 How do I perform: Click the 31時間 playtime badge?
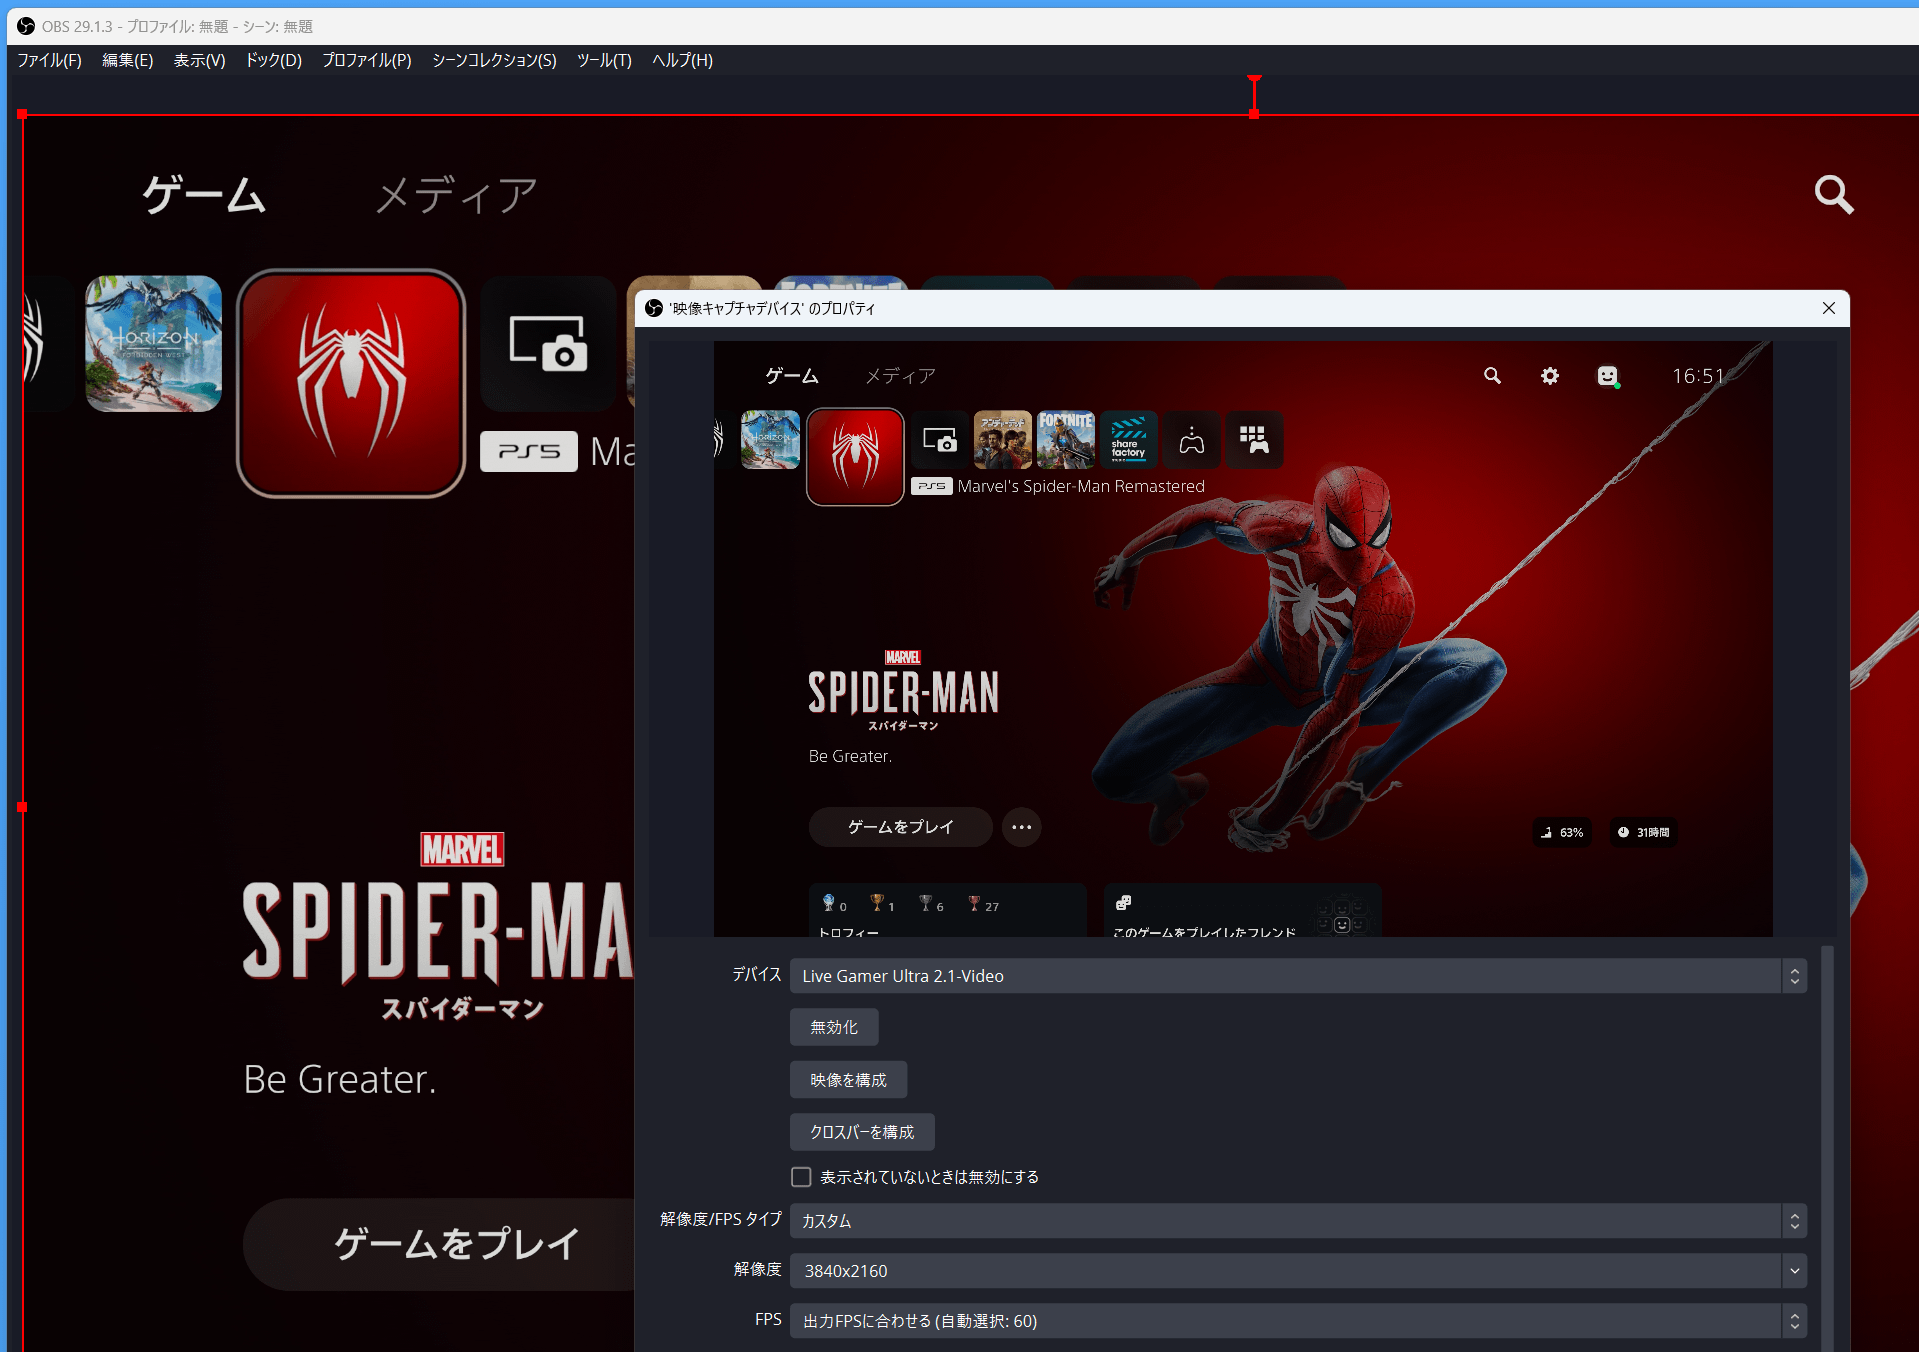click(x=1643, y=832)
